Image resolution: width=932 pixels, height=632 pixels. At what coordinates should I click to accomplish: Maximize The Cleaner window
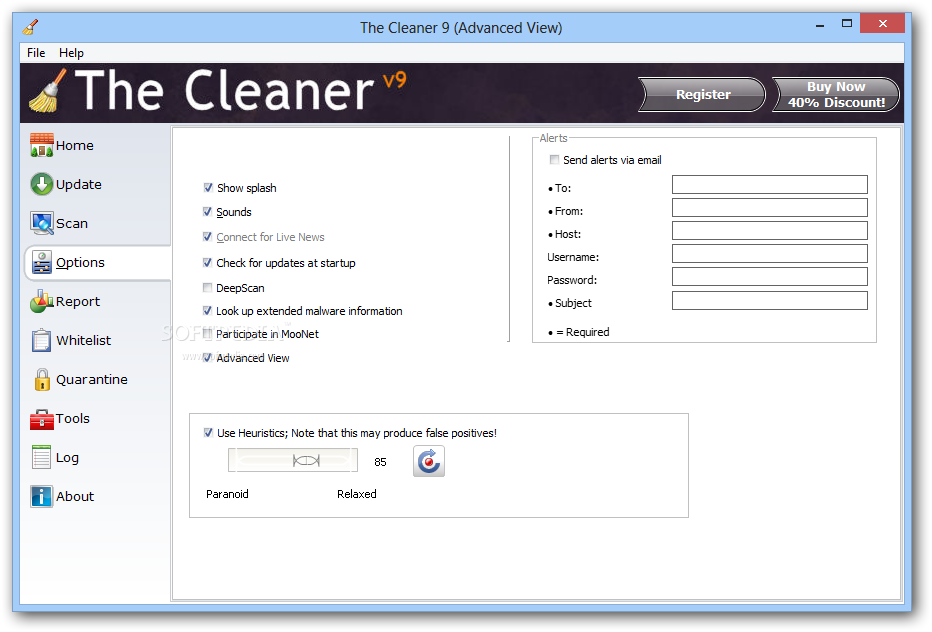pos(847,24)
